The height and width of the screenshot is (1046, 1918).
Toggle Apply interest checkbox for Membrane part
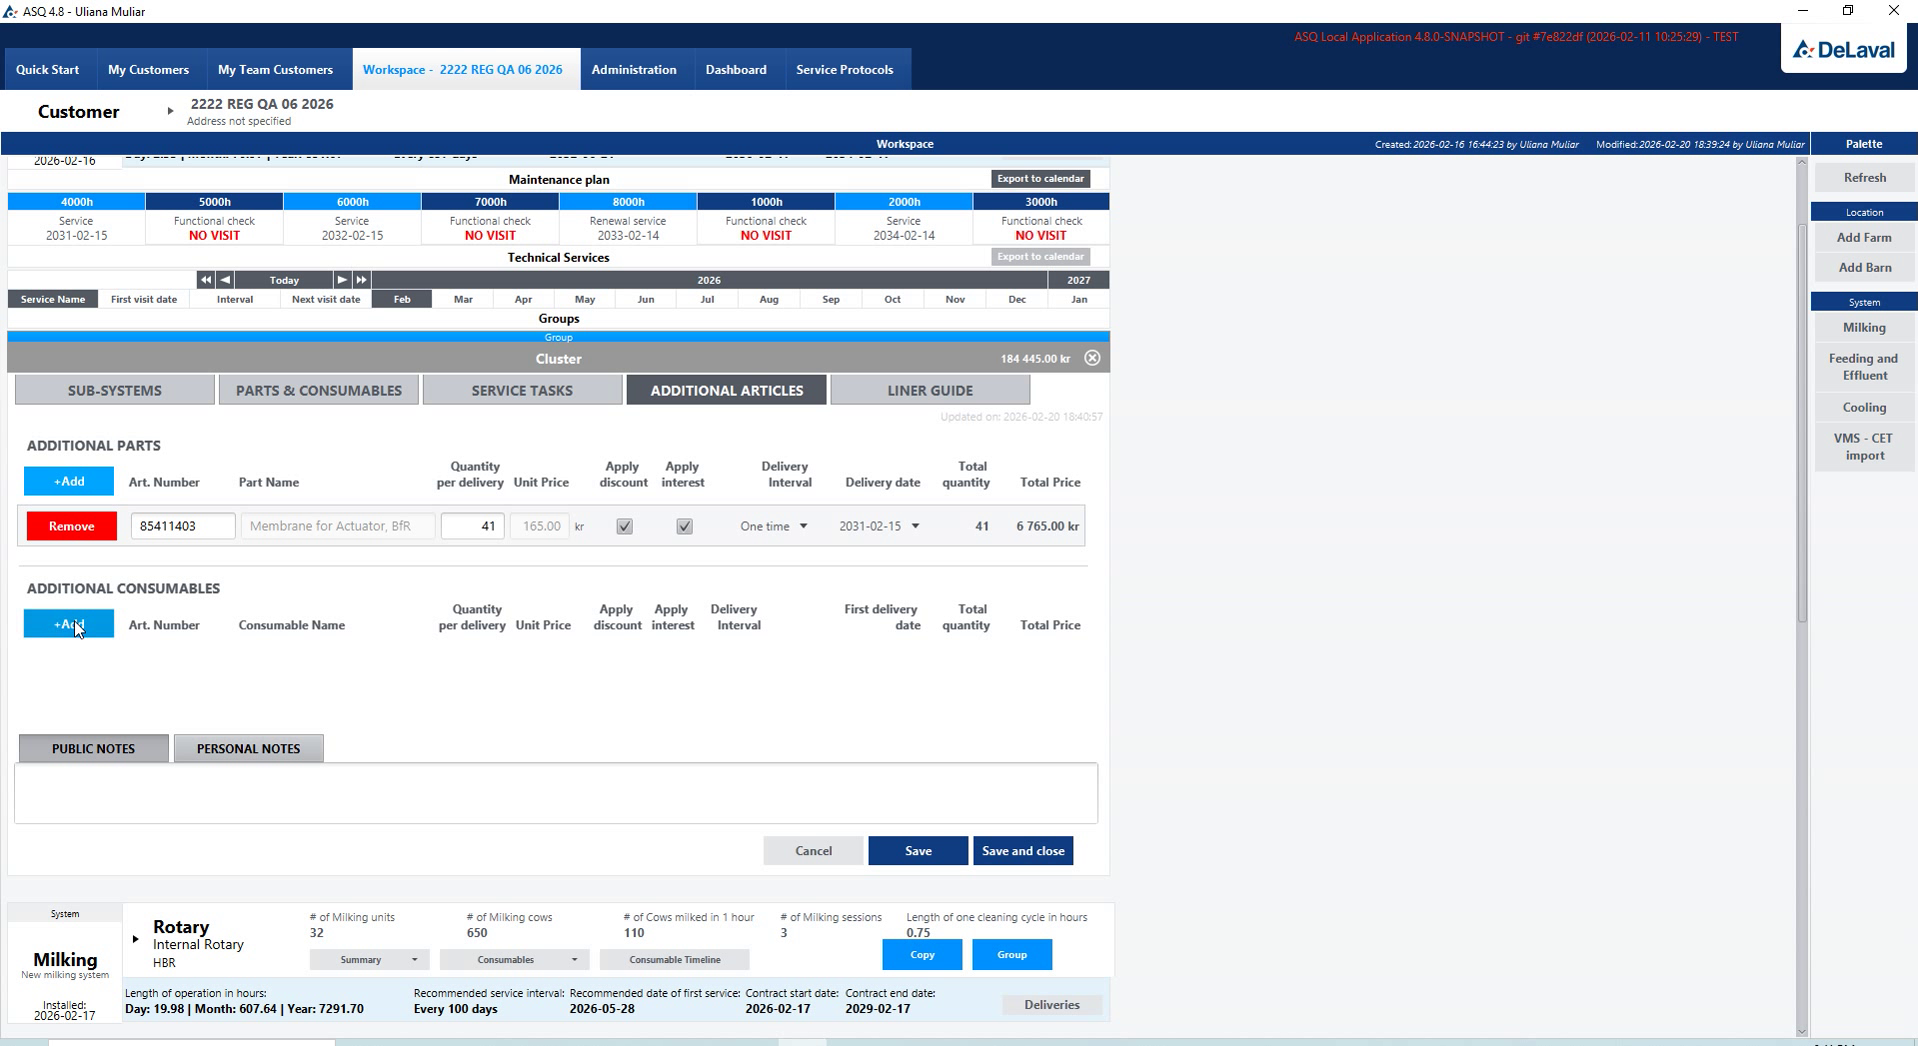(684, 526)
